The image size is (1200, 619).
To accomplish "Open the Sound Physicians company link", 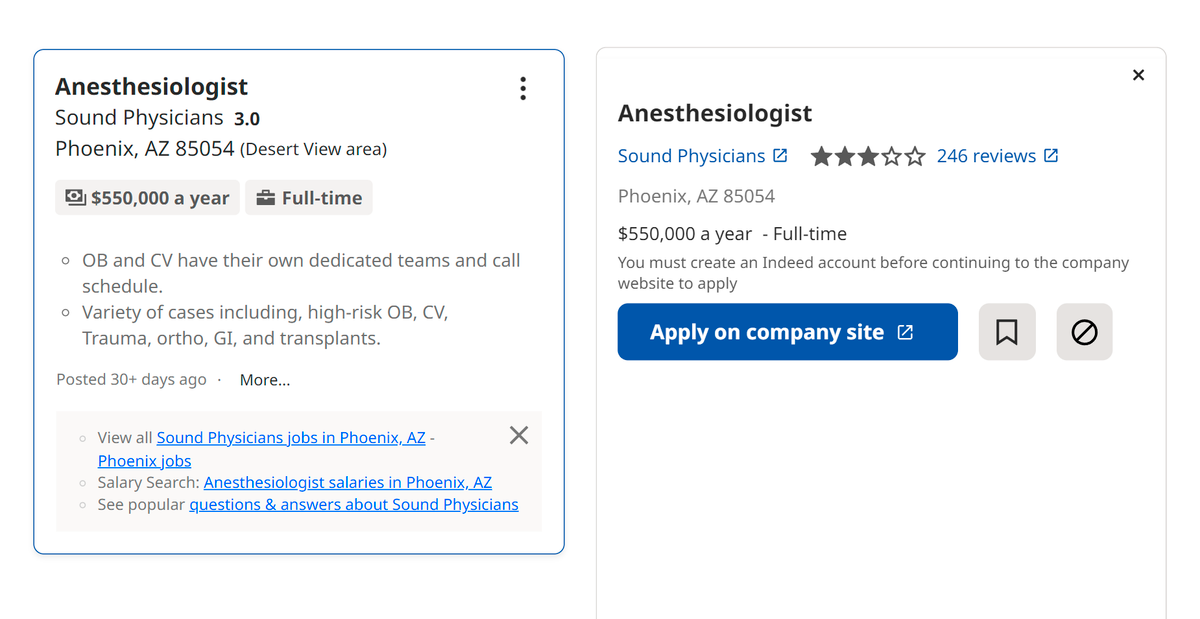I will (x=692, y=156).
